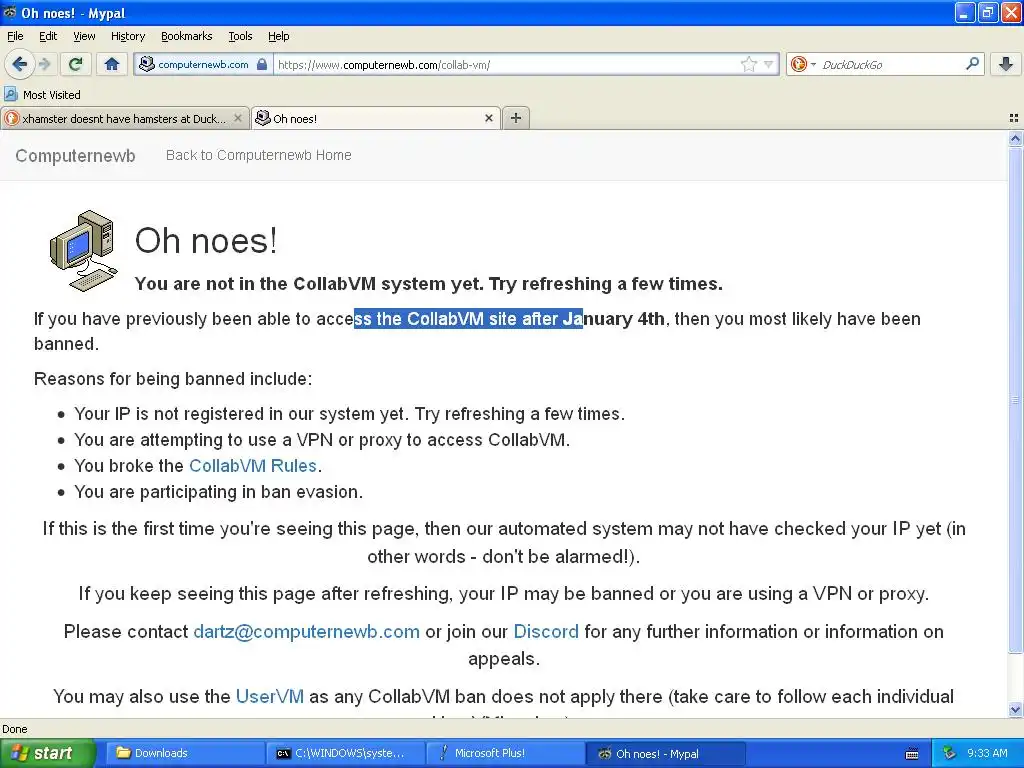Open the Help menu
The width and height of the screenshot is (1024, 768).
tap(278, 36)
